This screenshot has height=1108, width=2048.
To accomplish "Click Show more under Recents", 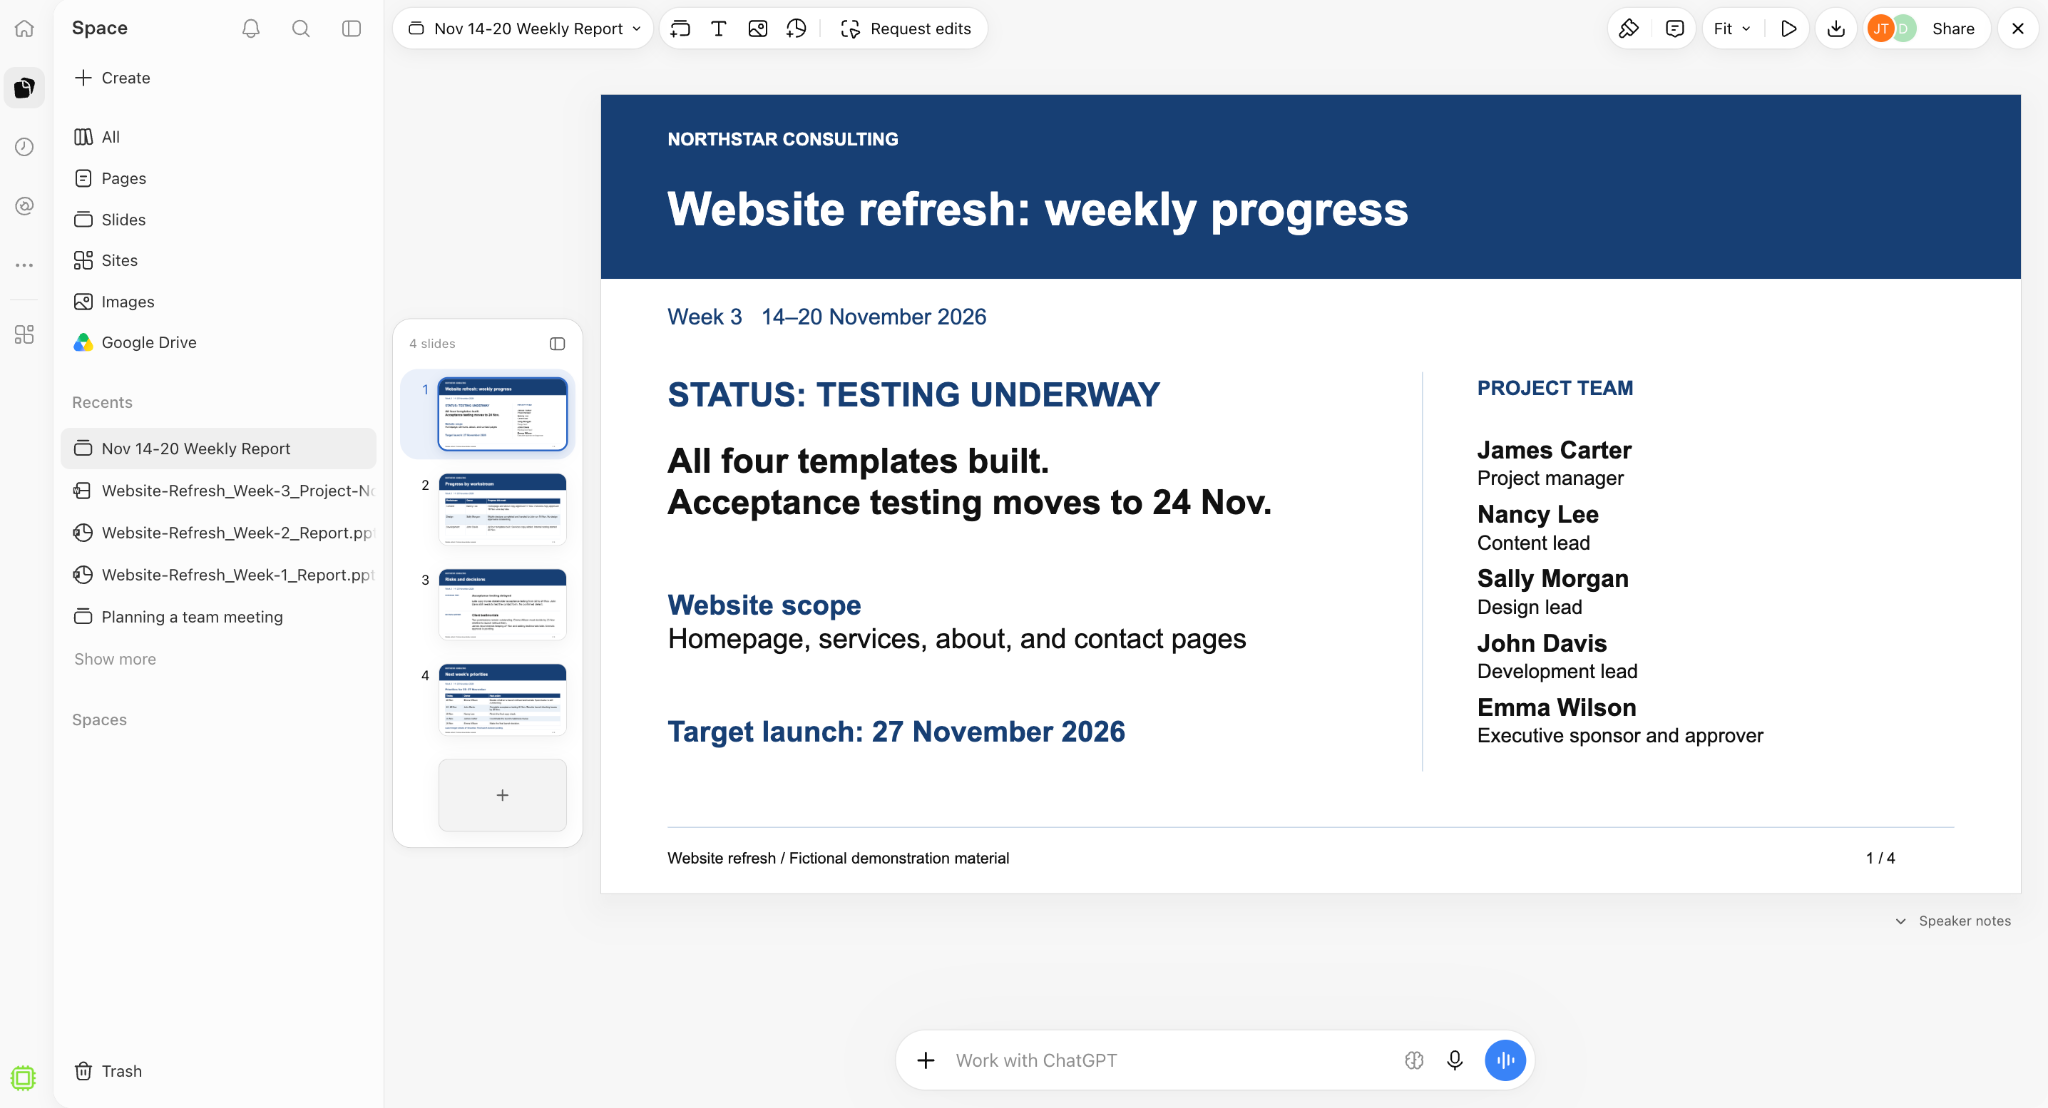I will (115, 659).
